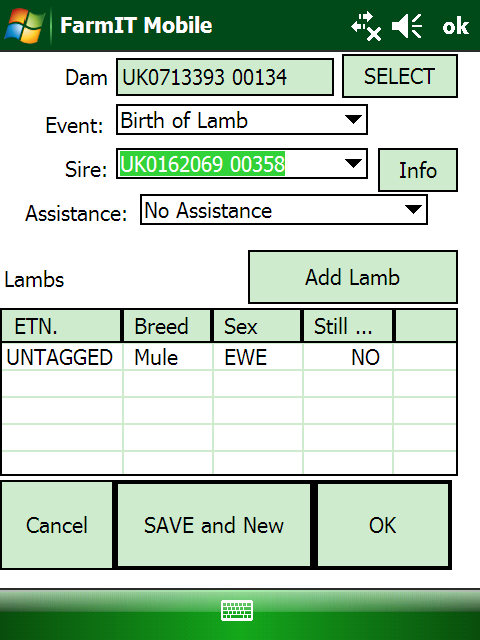This screenshot has width=480, height=640.
Task: Sort by the ETN. column header
Action: click(x=61, y=326)
